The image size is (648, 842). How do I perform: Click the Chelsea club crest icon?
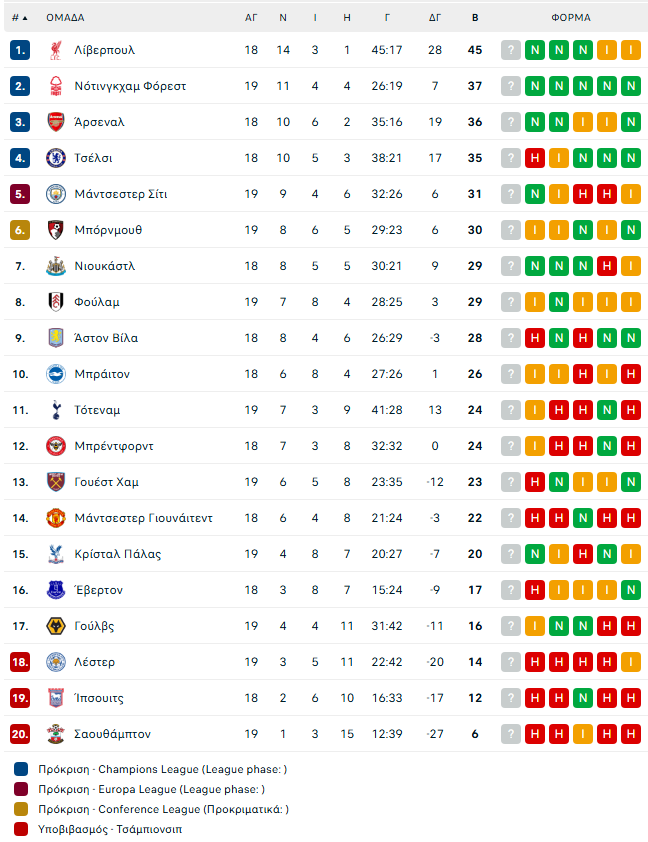point(56,158)
